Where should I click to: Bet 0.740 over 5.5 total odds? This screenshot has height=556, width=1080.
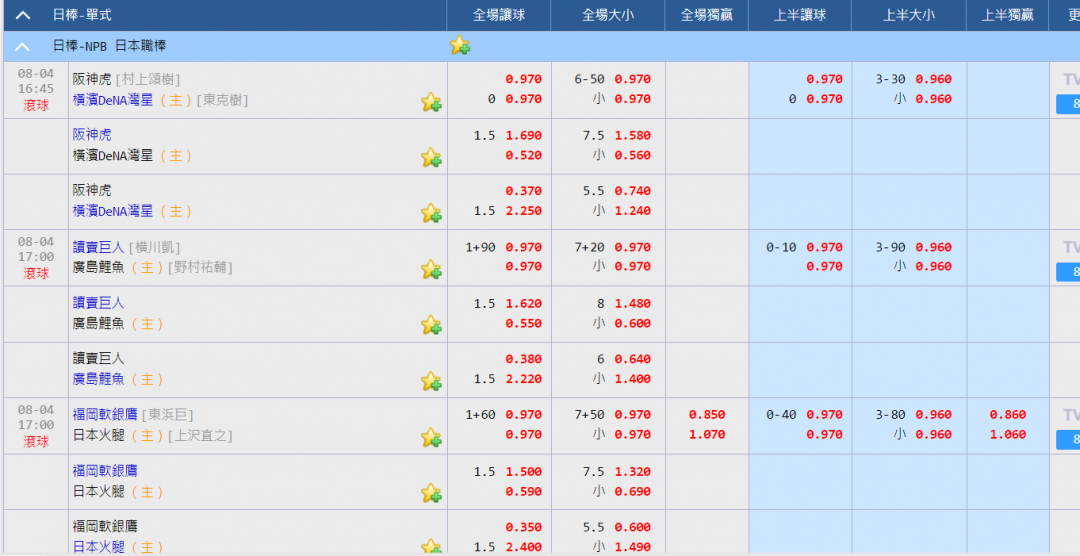[633, 192]
